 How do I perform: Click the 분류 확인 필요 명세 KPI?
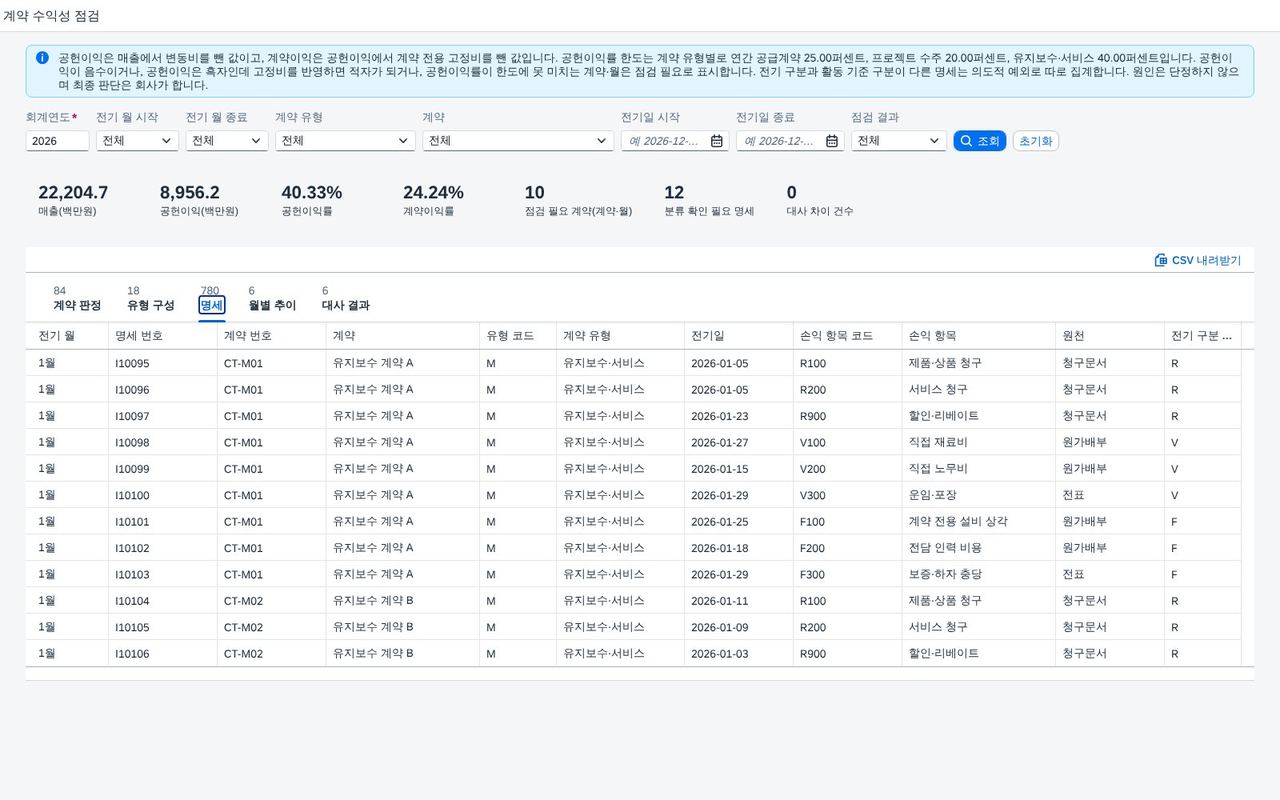pyautogui.click(x=709, y=199)
